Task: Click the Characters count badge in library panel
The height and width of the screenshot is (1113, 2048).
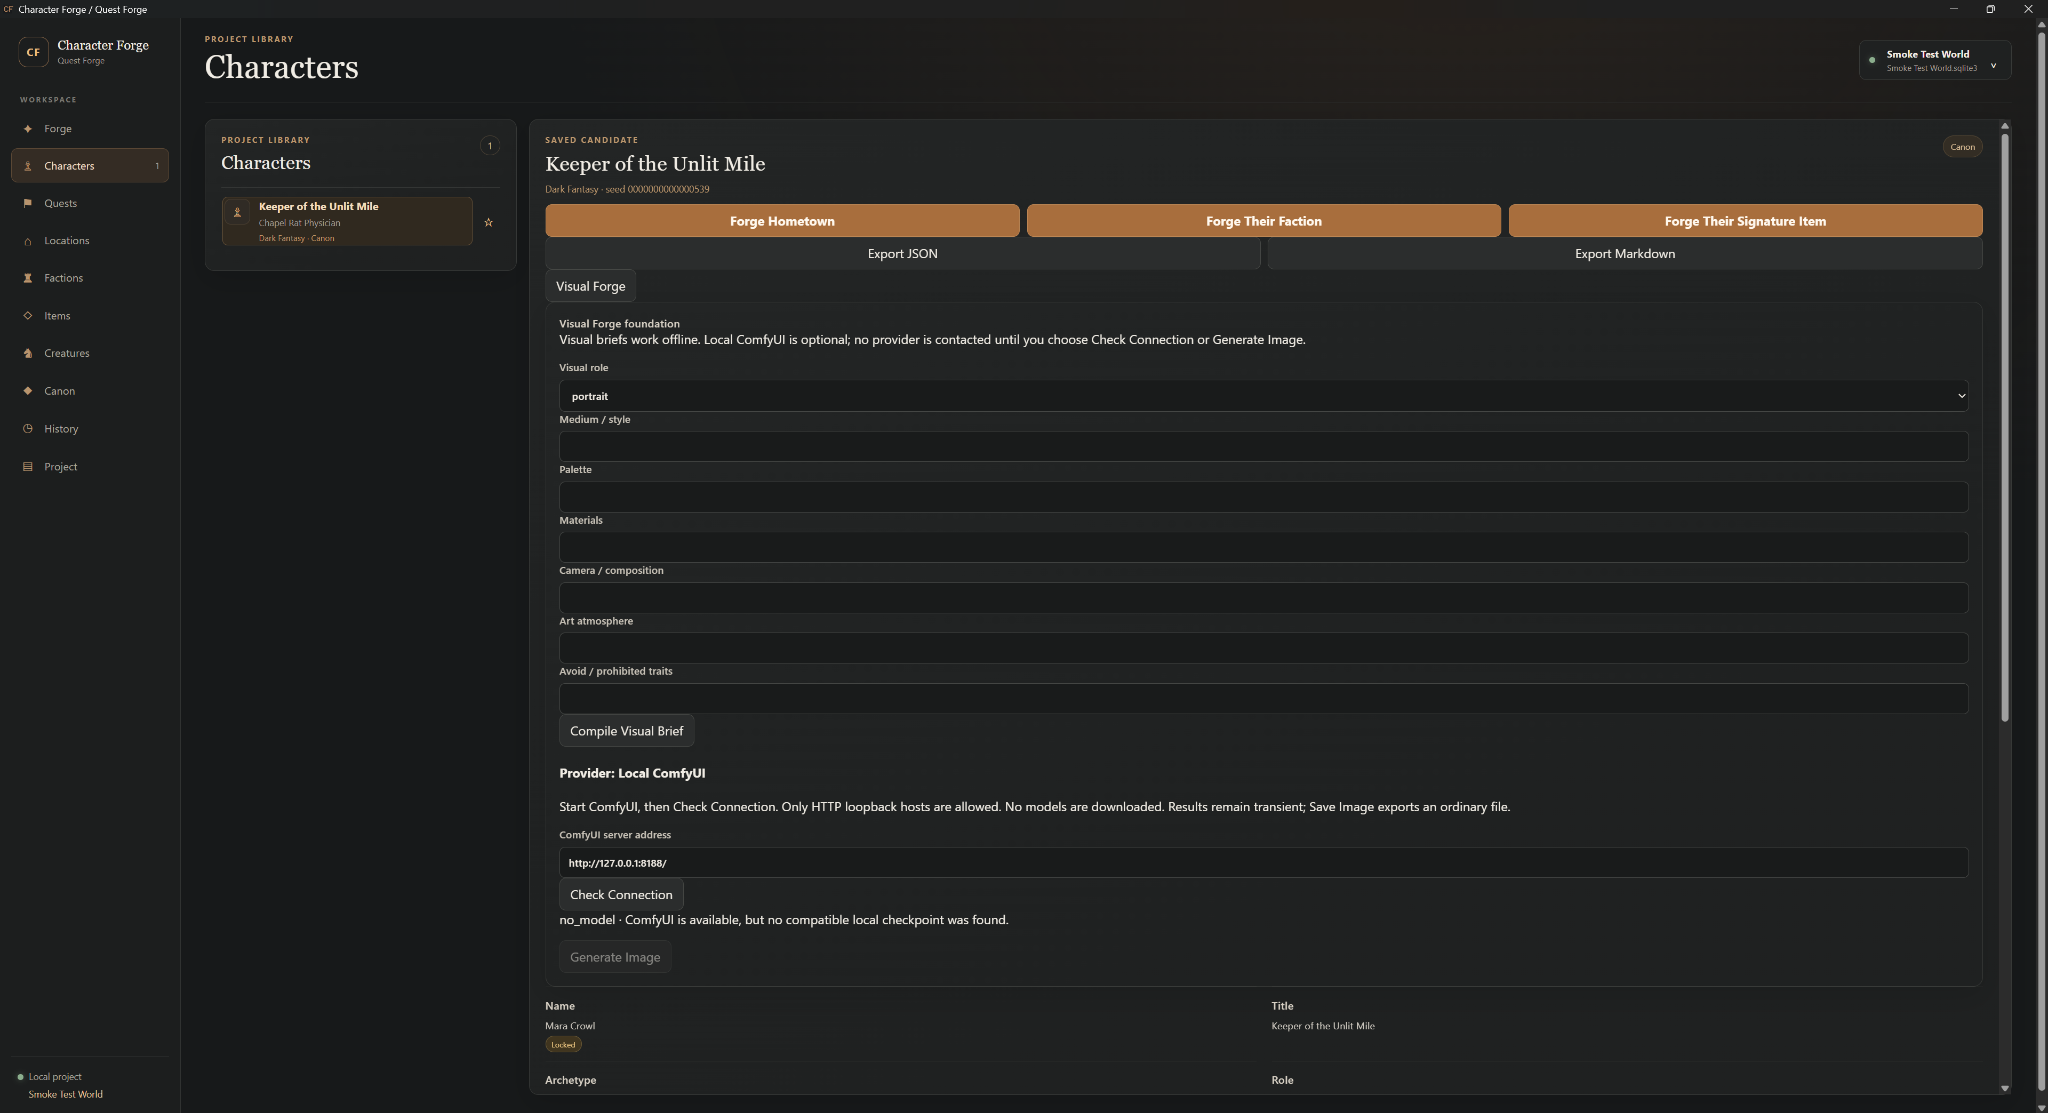Action: click(490, 146)
